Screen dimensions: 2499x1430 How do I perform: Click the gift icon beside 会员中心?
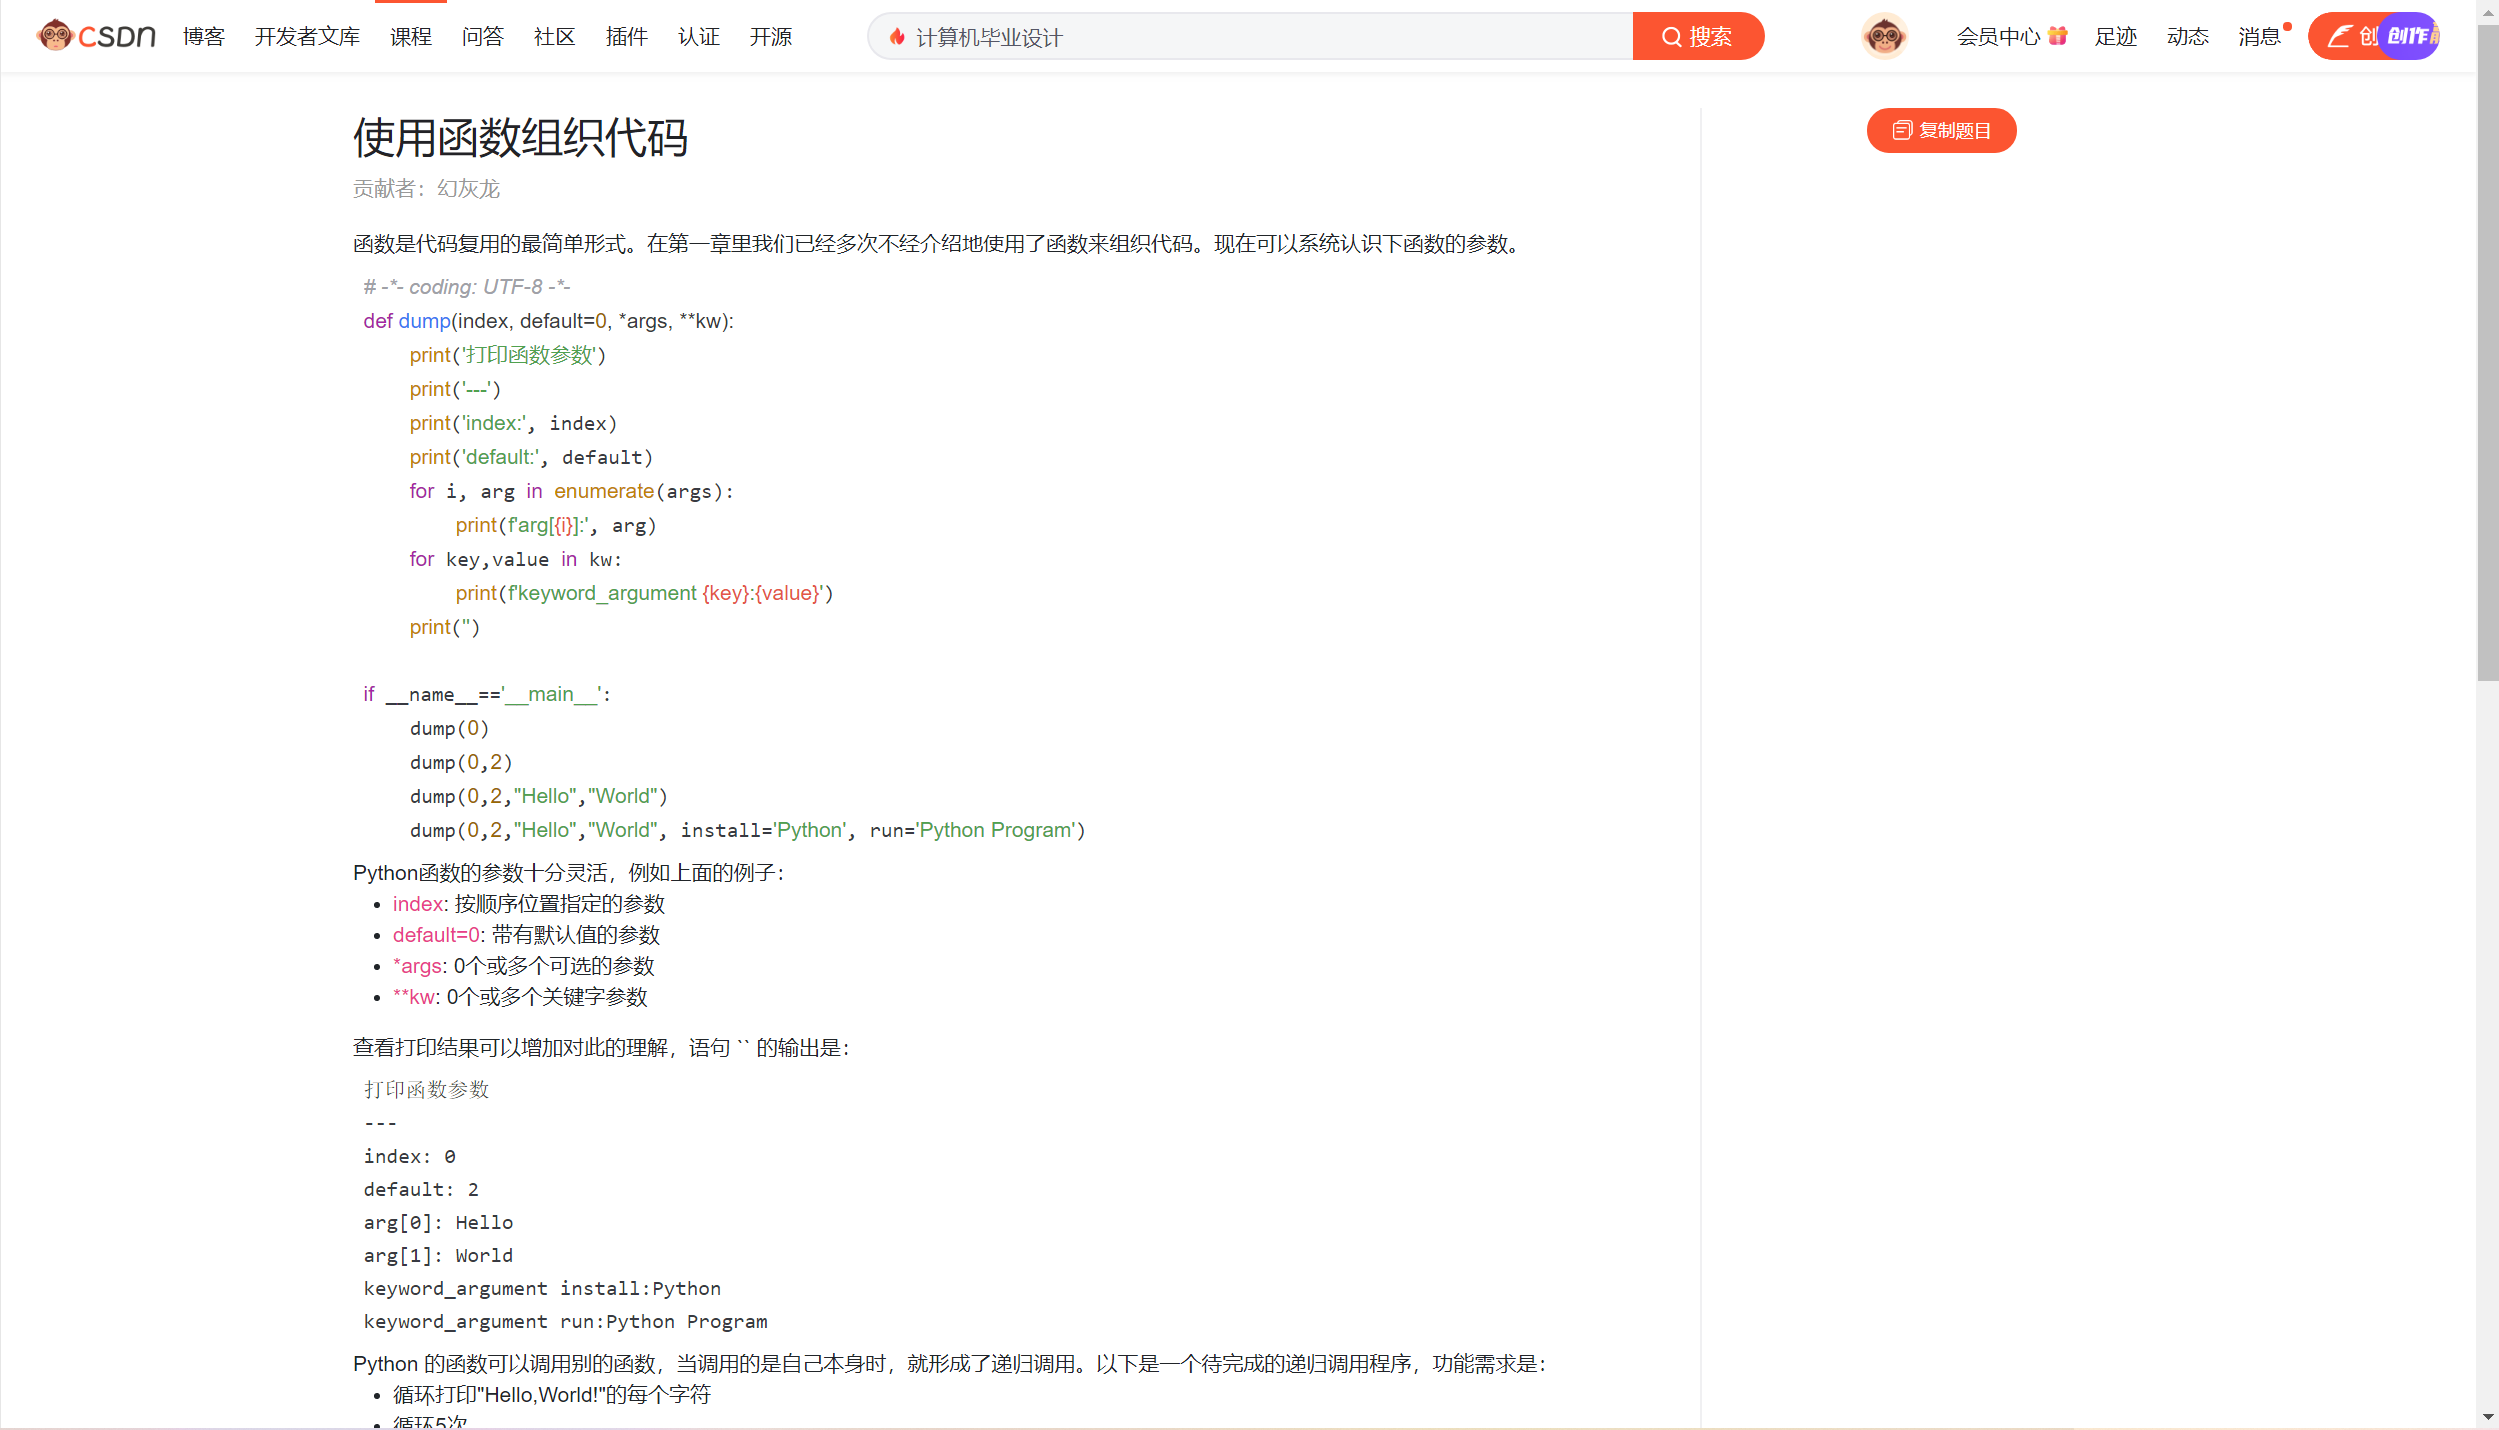2057,36
